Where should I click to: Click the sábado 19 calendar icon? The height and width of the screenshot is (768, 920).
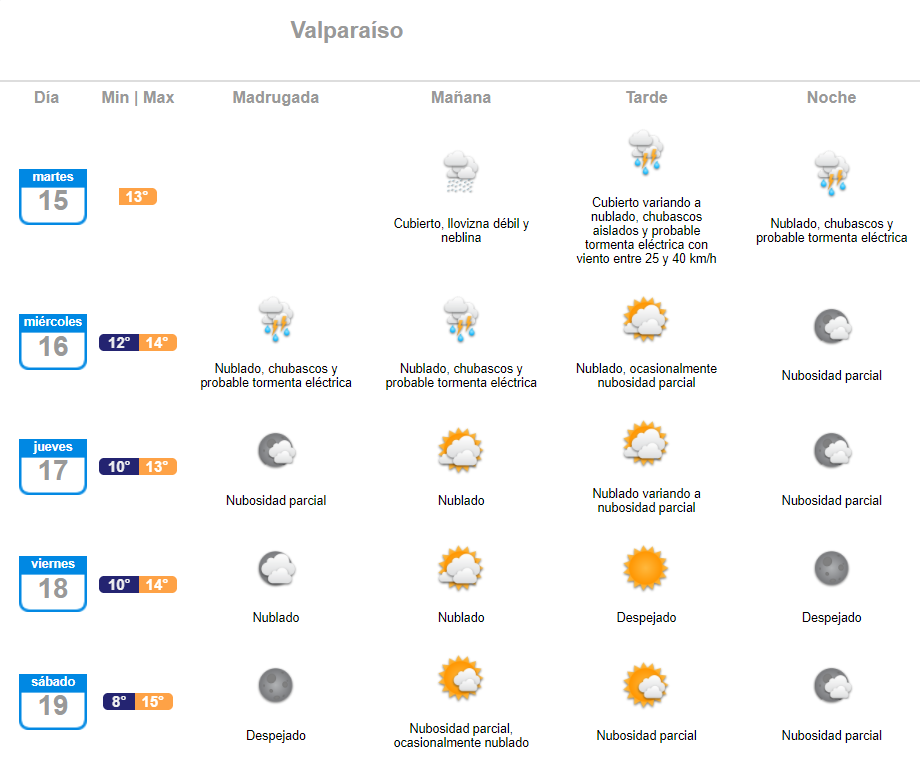tap(53, 702)
